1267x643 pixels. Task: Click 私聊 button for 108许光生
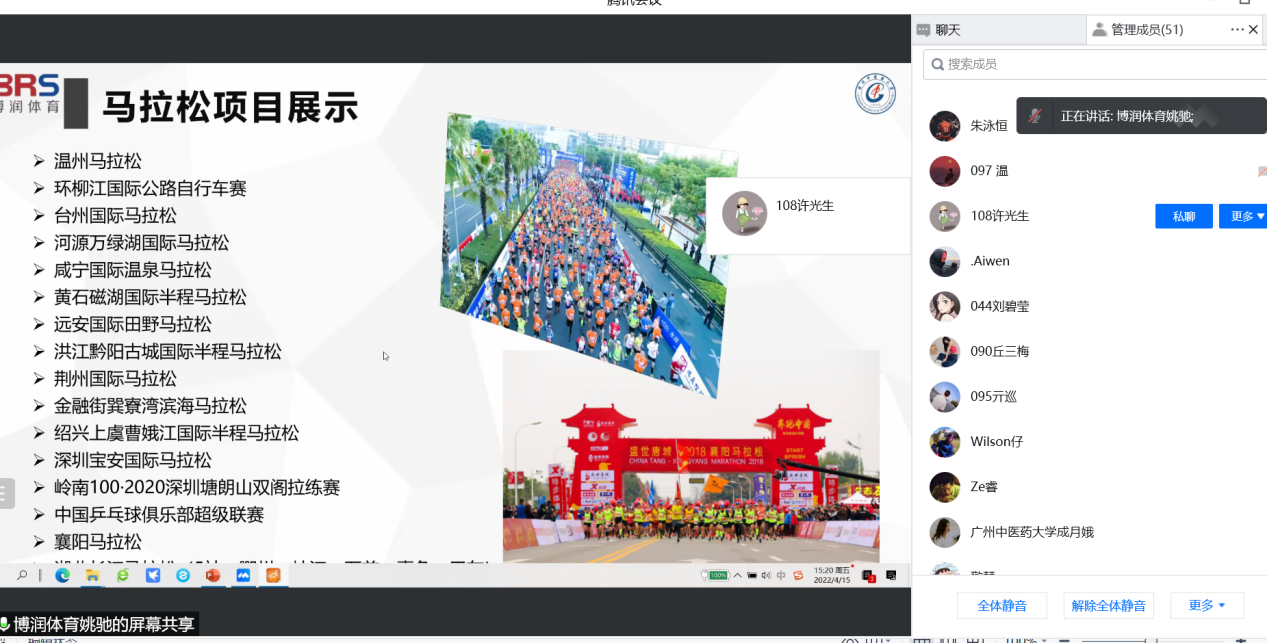1184,216
